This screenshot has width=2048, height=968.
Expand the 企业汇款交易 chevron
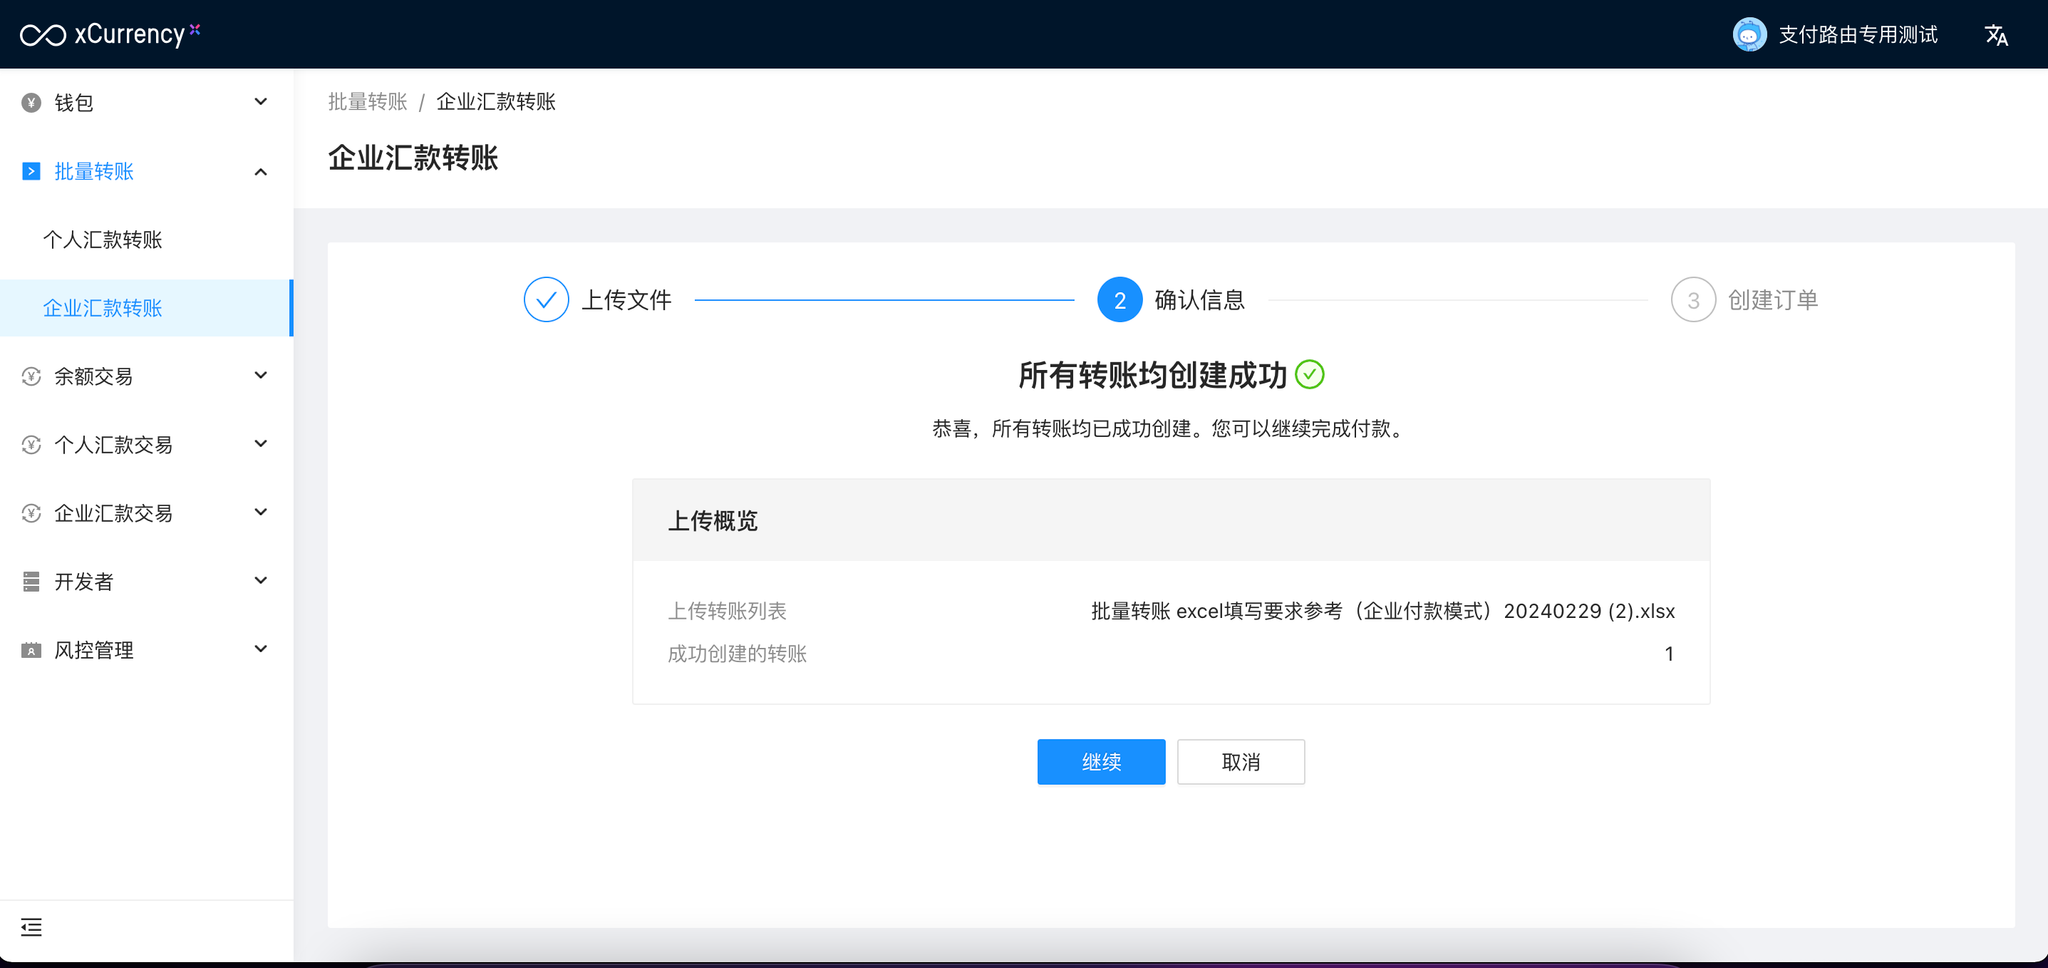pos(261,513)
